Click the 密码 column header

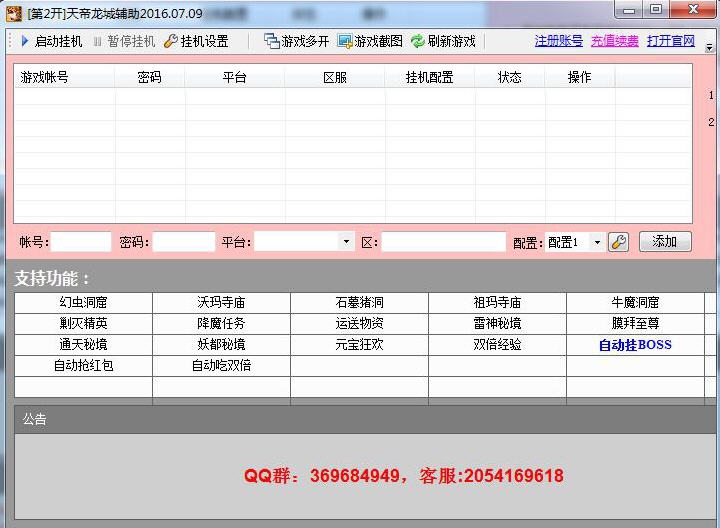[x=150, y=77]
